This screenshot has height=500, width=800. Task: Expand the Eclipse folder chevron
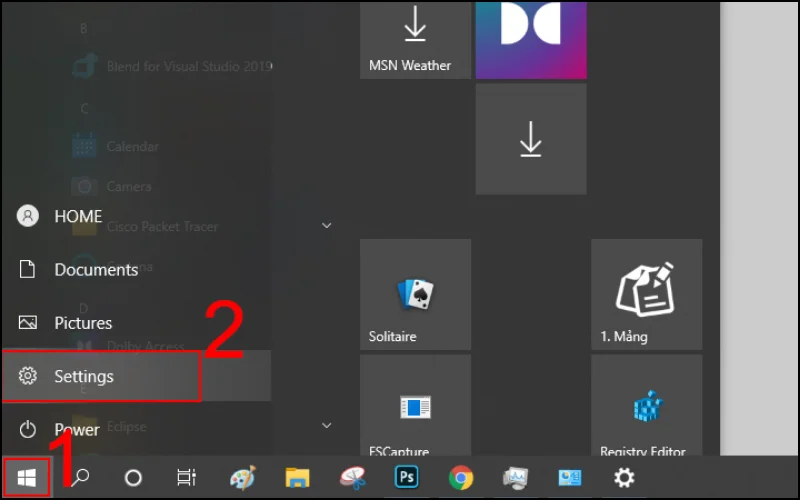[x=327, y=425]
